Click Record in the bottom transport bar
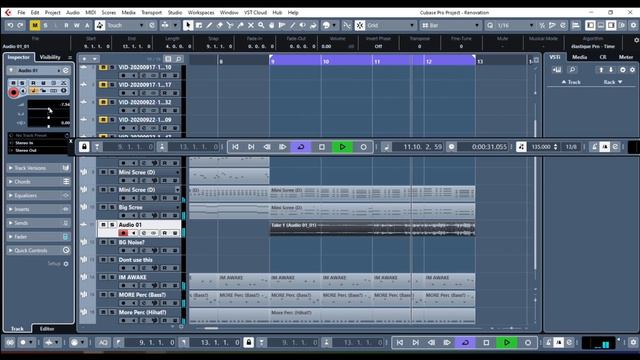 [x=528, y=342]
